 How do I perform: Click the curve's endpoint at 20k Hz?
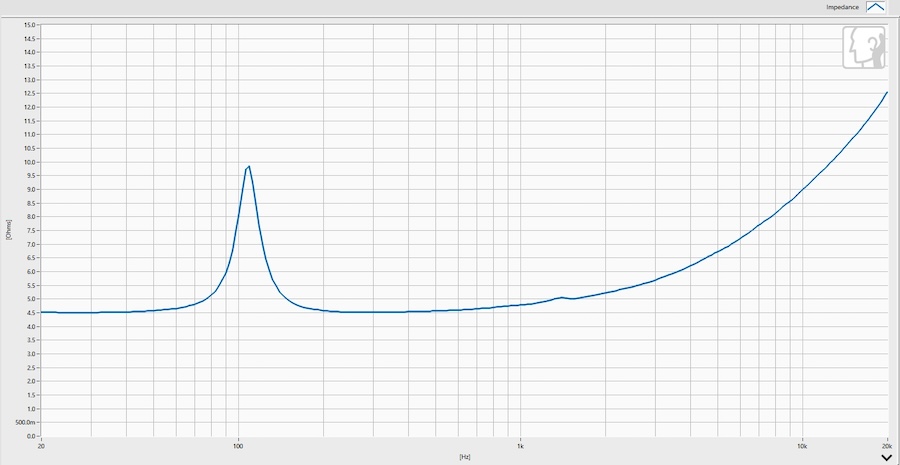coord(887,92)
